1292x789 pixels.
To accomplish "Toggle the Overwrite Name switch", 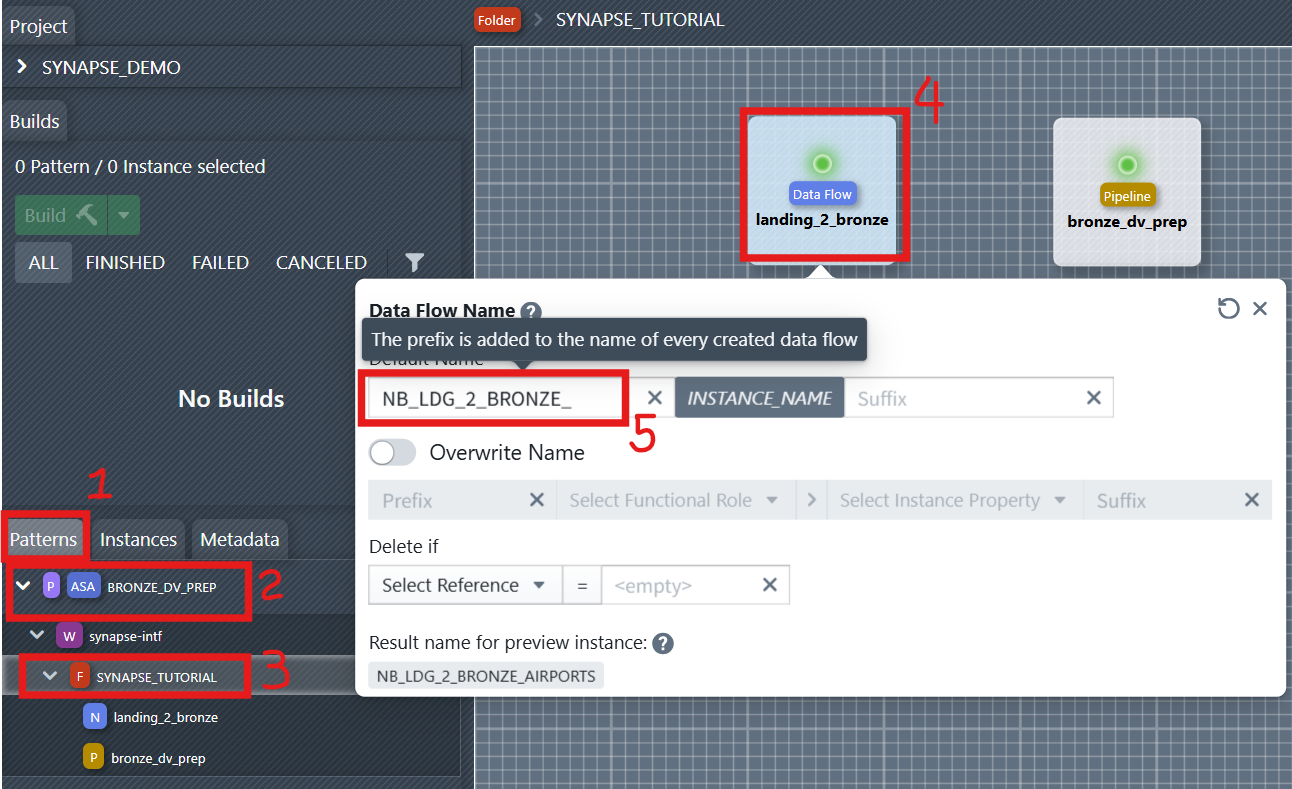I will (x=392, y=453).
